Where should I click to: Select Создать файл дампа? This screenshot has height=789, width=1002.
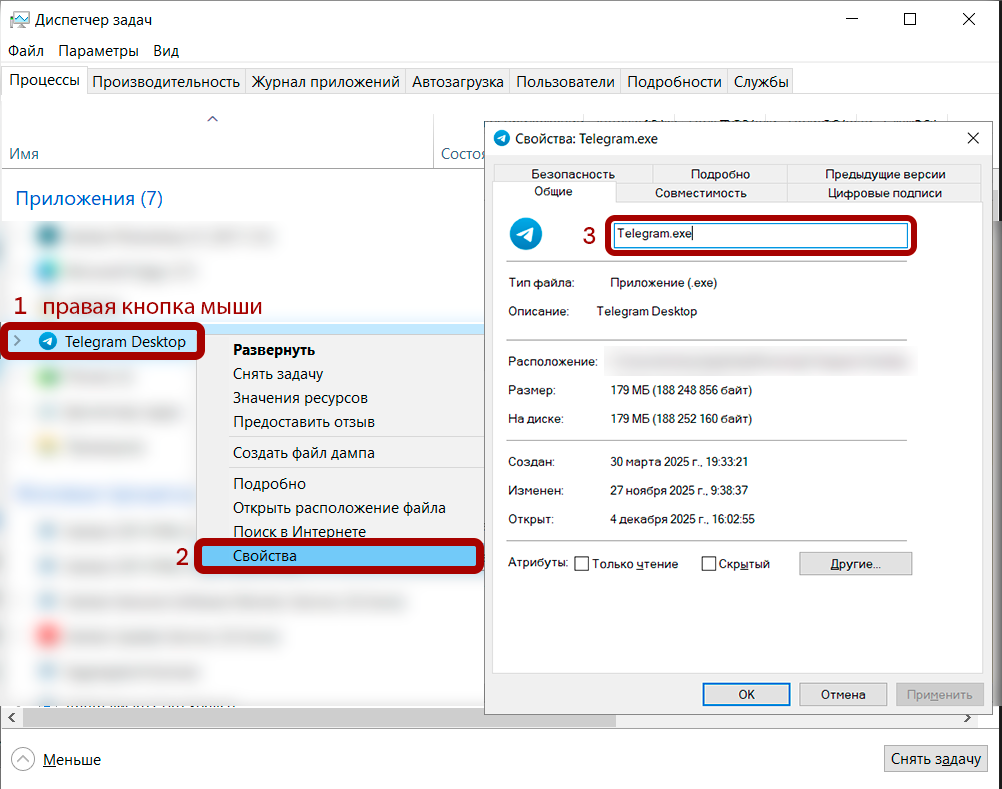point(304,453)
